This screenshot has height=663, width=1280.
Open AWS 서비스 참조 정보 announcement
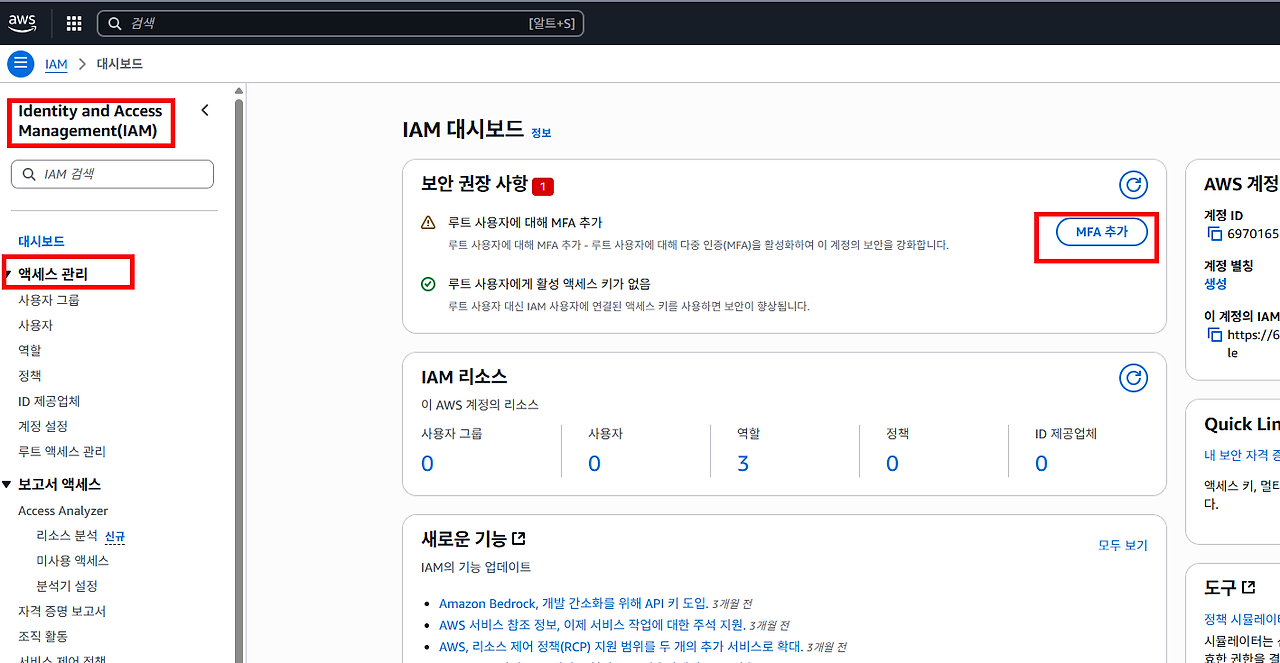(594, 625)
